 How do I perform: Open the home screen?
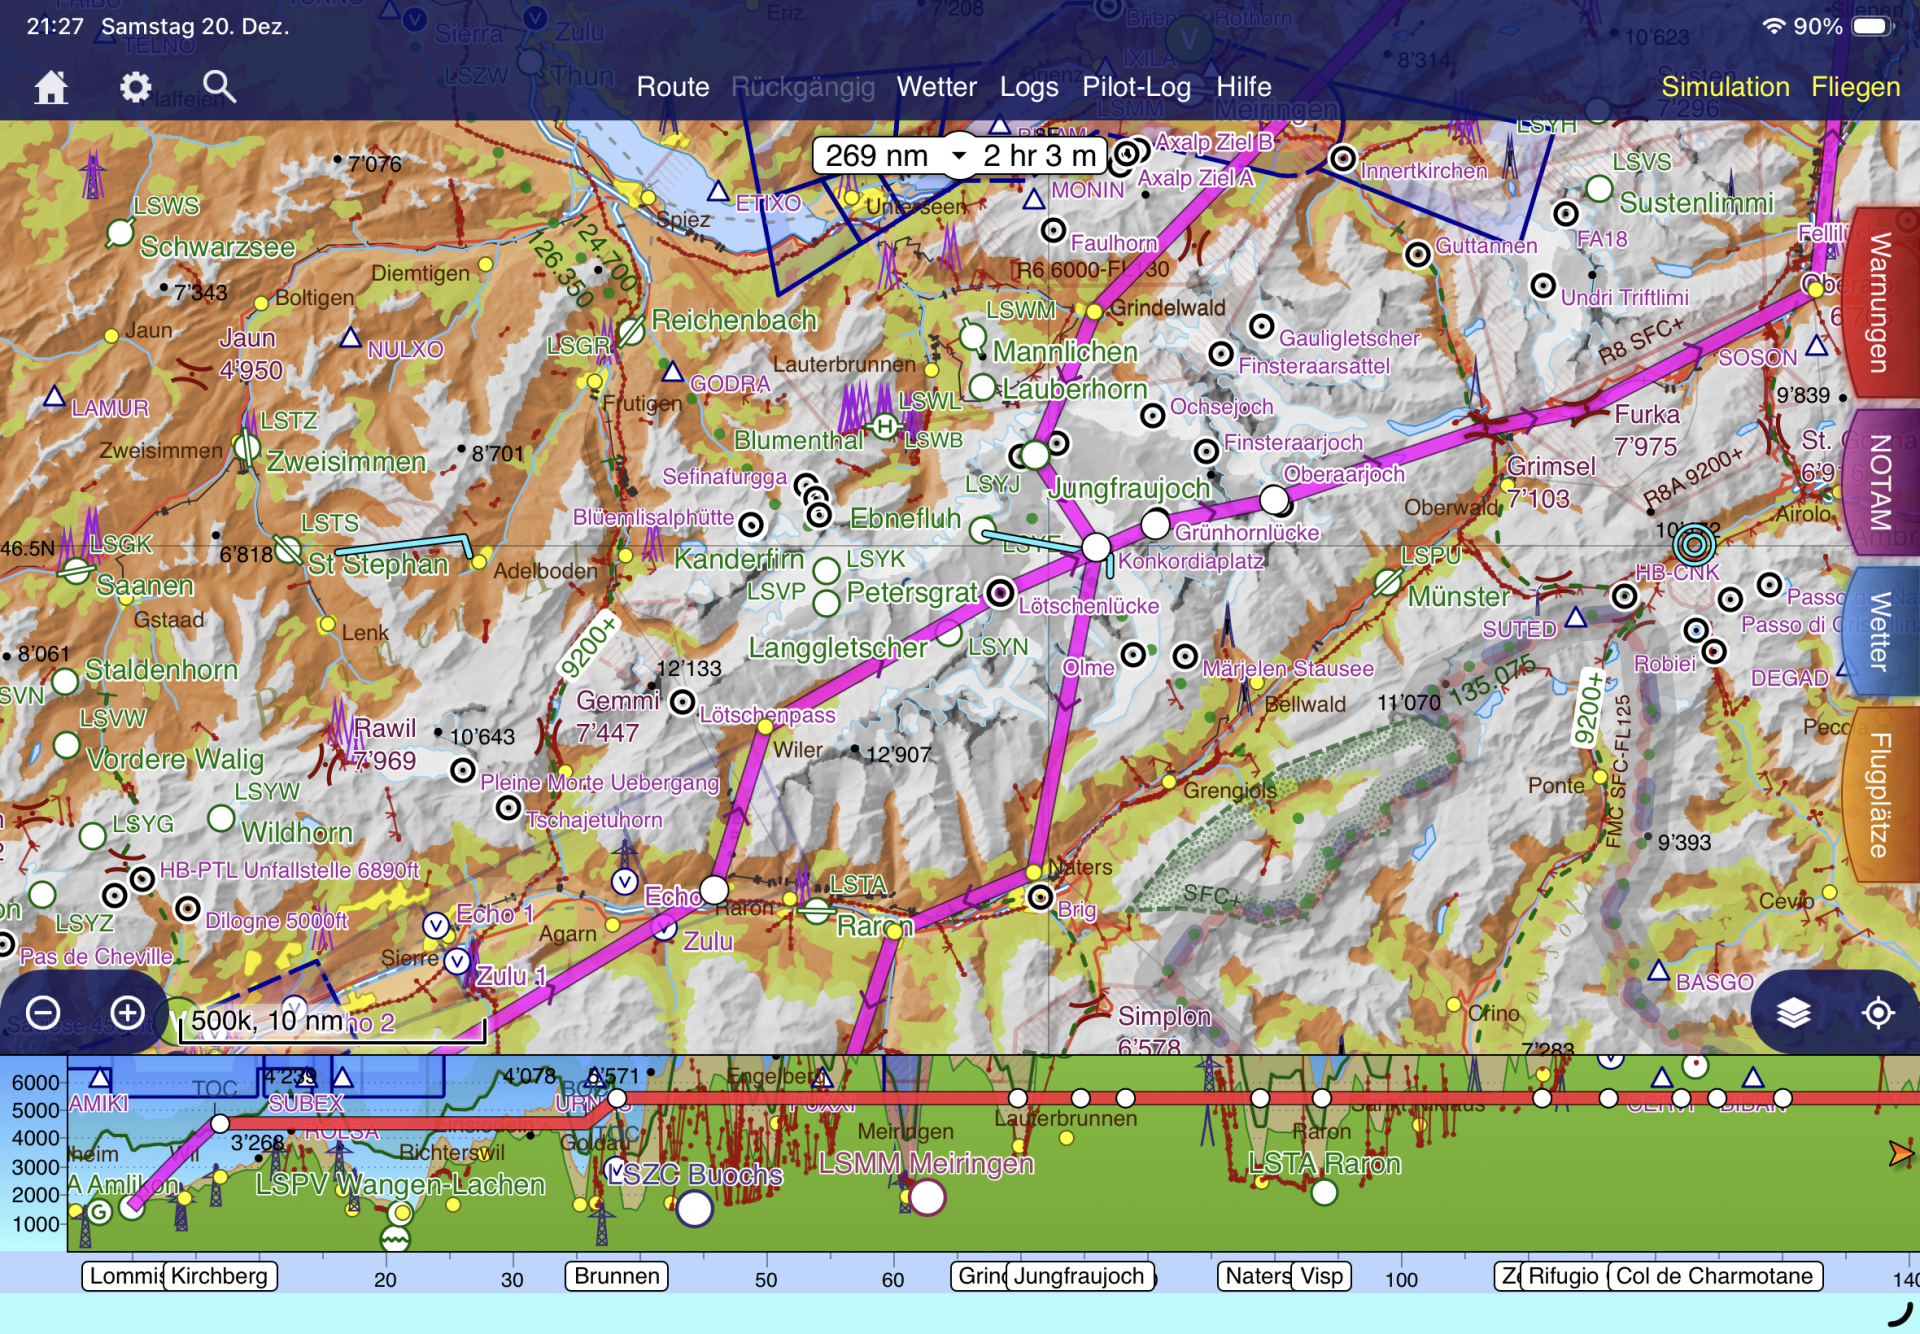[x=50, y=87]
